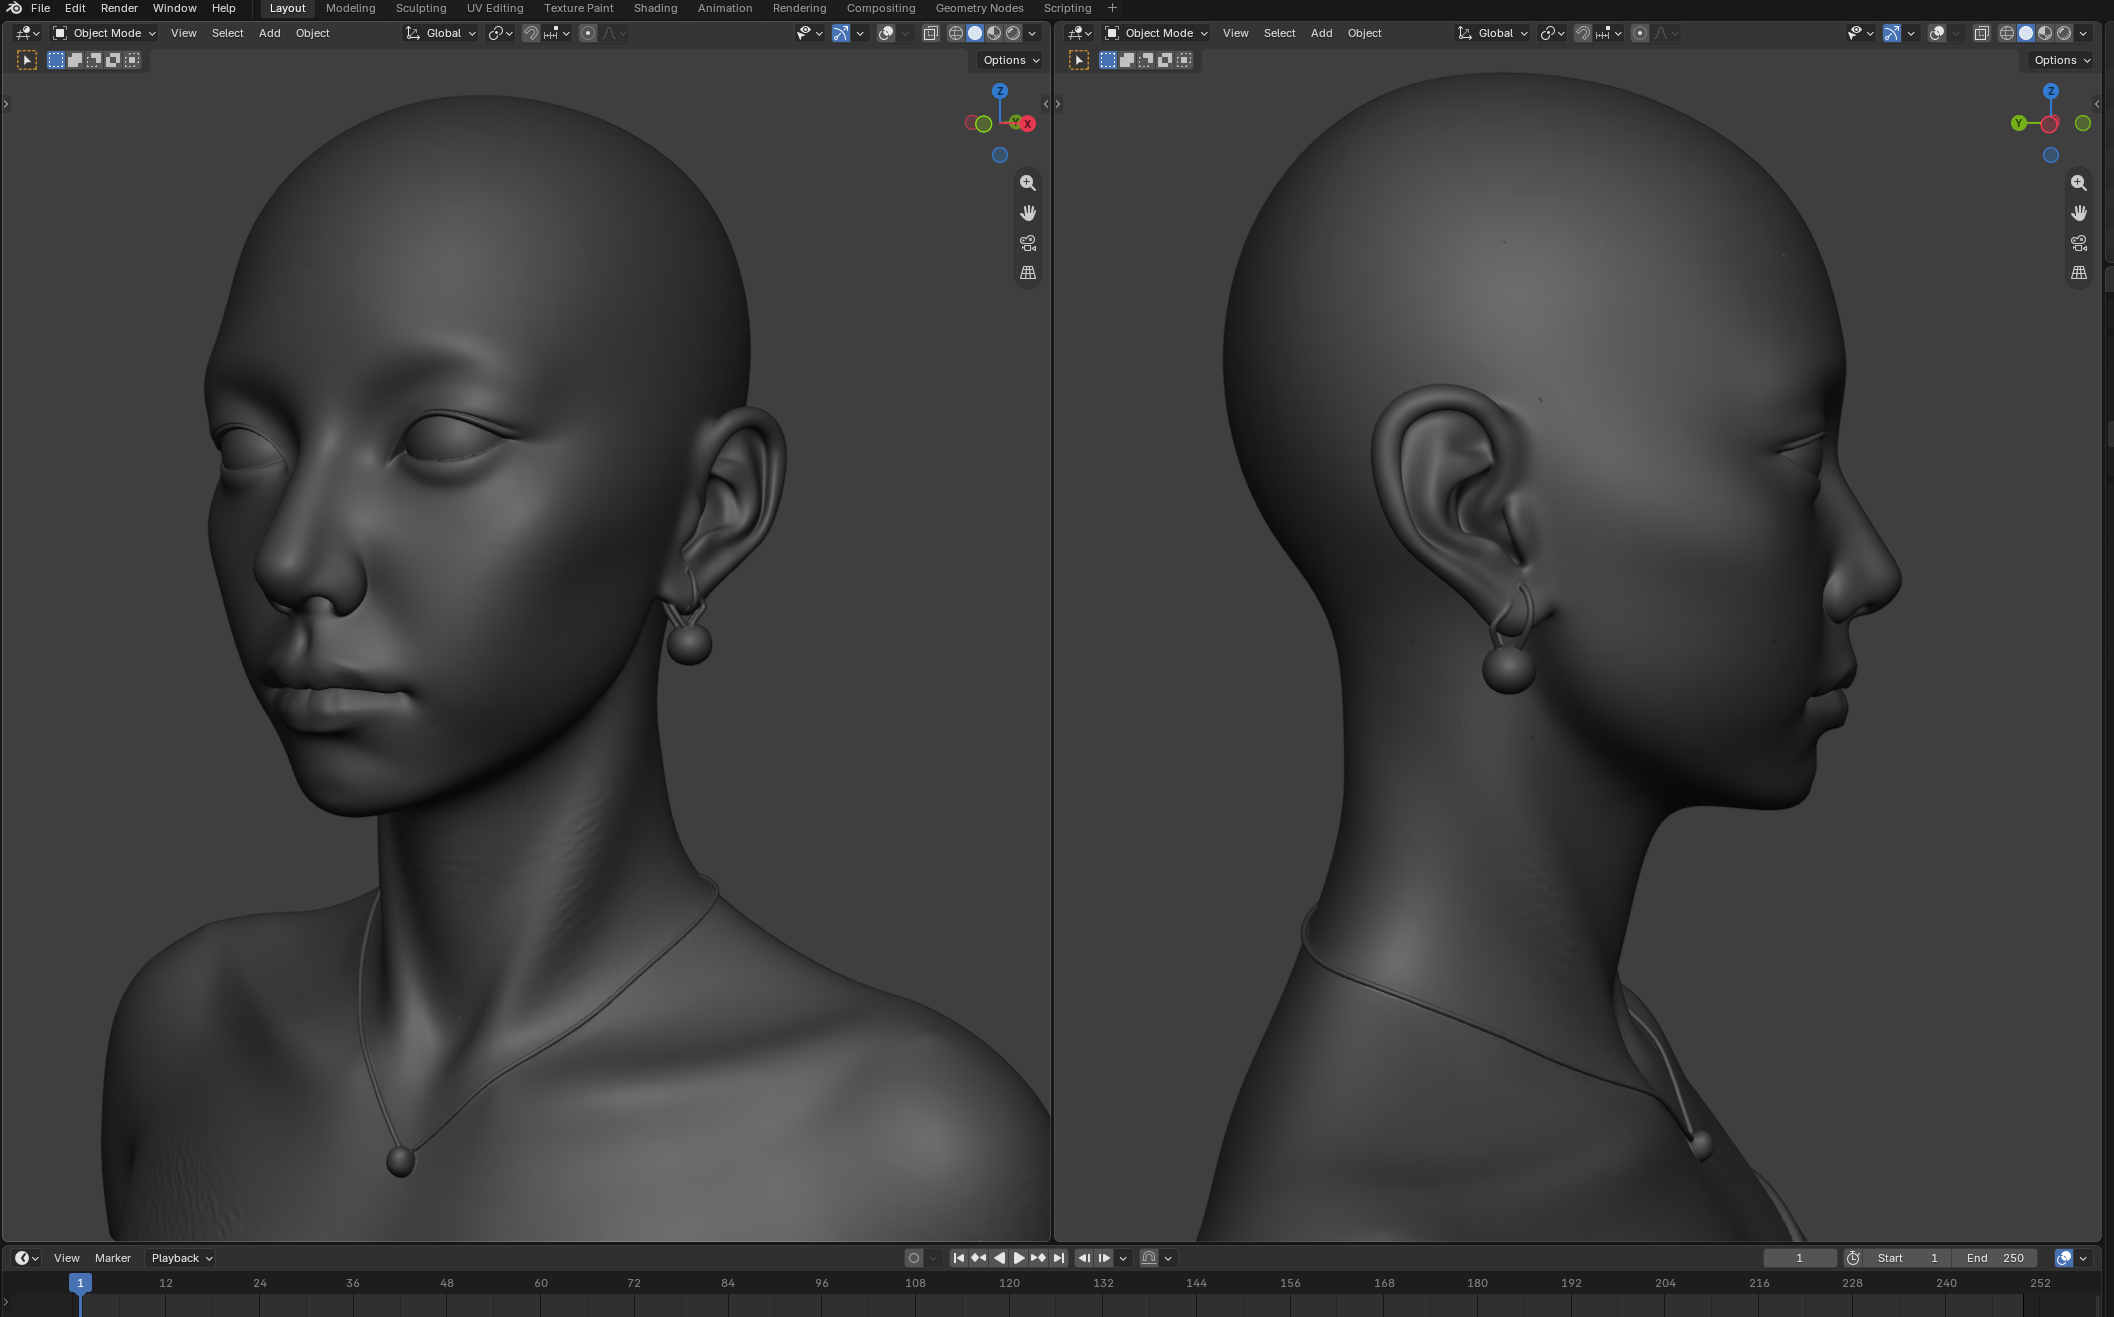Toggle camera view in left viewport
The image size is (2114, 1317).
[1027, 243]
